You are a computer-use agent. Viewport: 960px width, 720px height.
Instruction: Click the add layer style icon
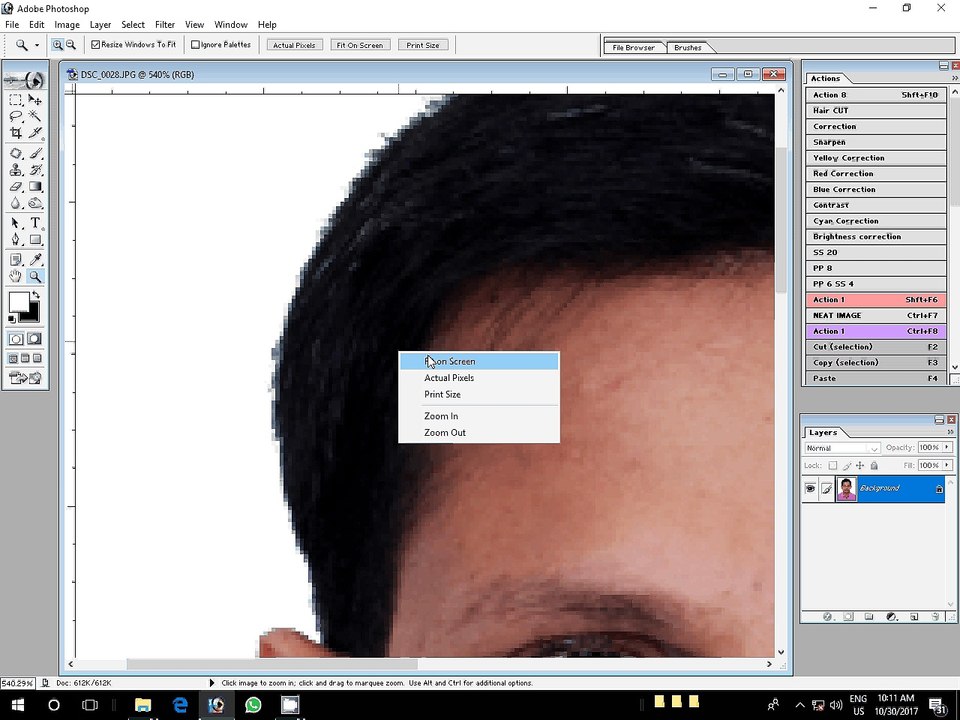(x=827, y=617)
